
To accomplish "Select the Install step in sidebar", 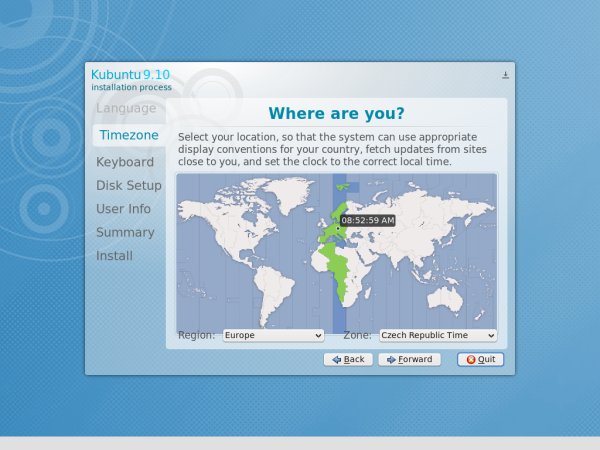I will (x=114, y=256).
